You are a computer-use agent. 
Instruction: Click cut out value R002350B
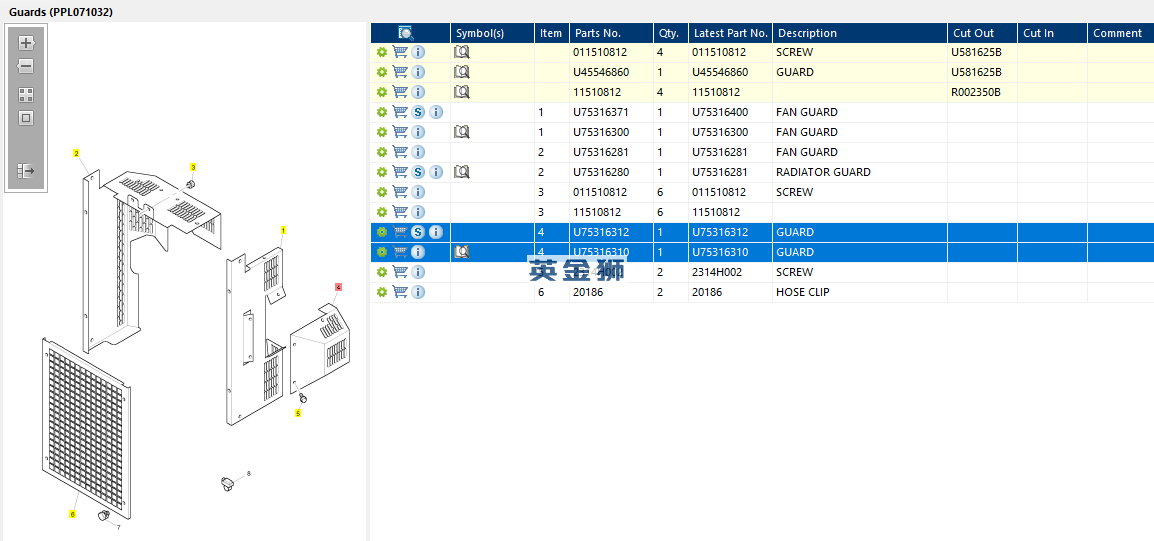pyautogui.click(x=977, y=92)
